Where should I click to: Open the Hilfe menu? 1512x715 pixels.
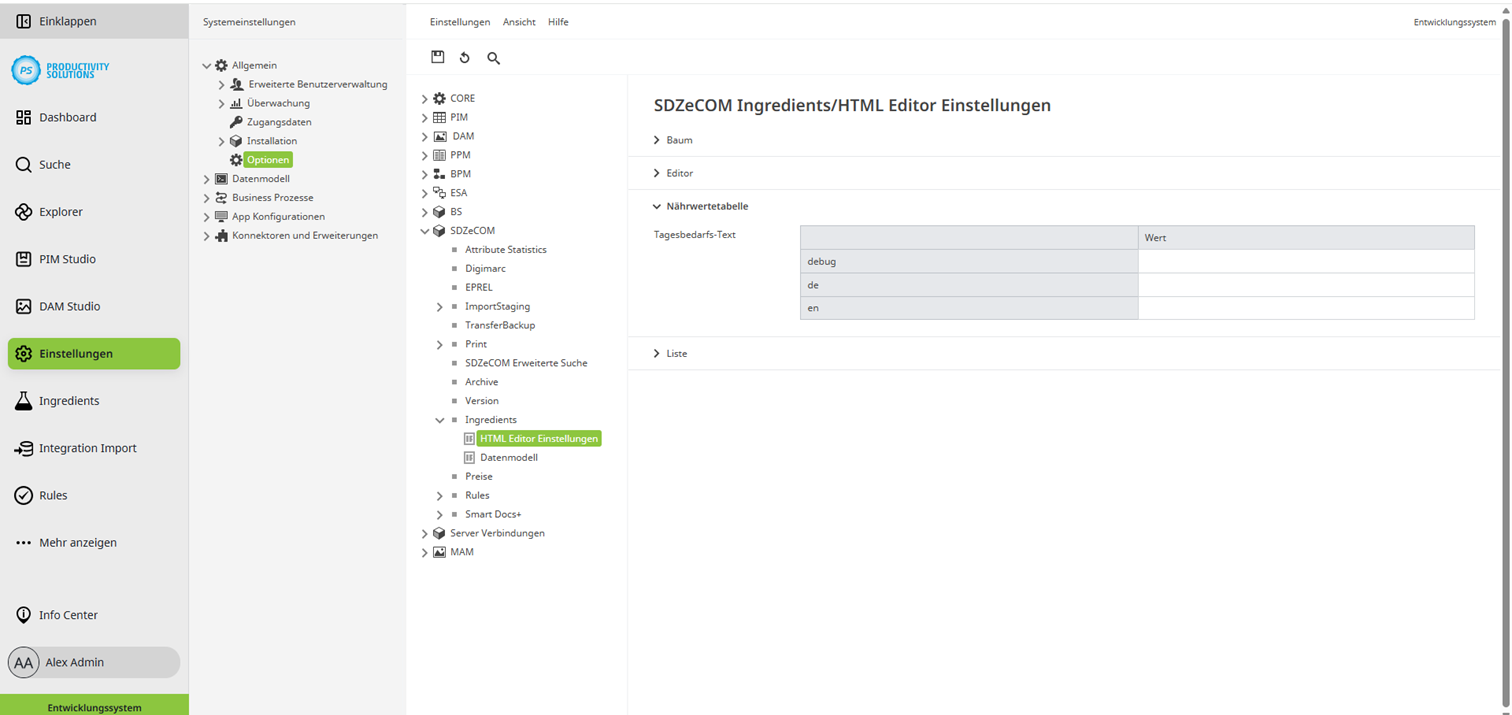(x=558, y=21)
